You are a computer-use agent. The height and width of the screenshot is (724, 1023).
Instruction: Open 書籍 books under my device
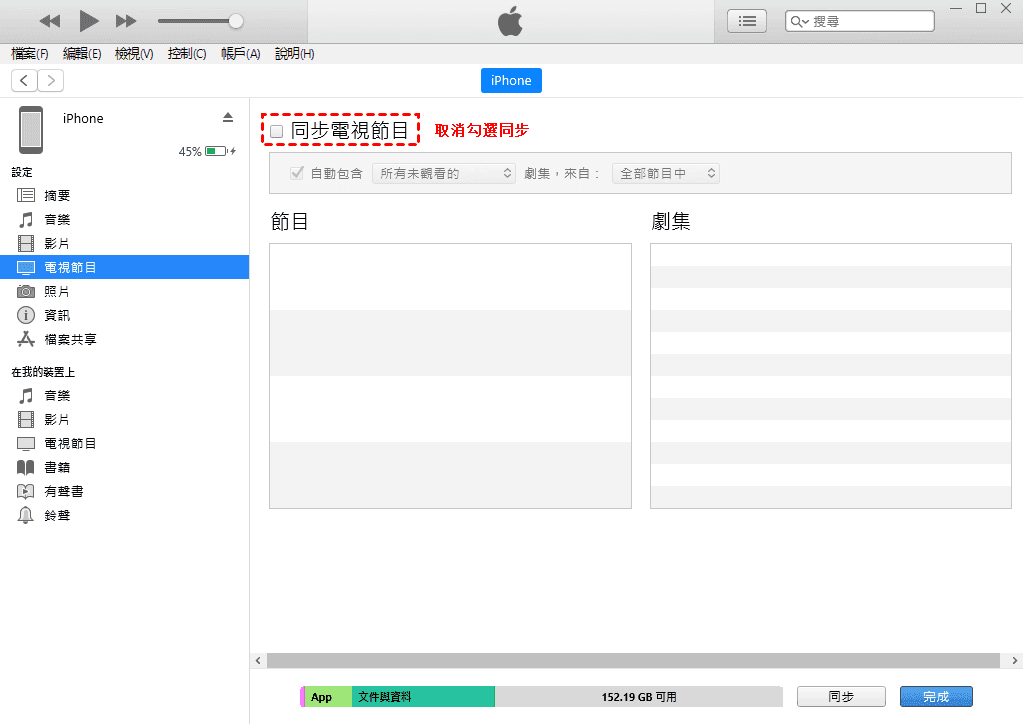(x=57, y=468)
